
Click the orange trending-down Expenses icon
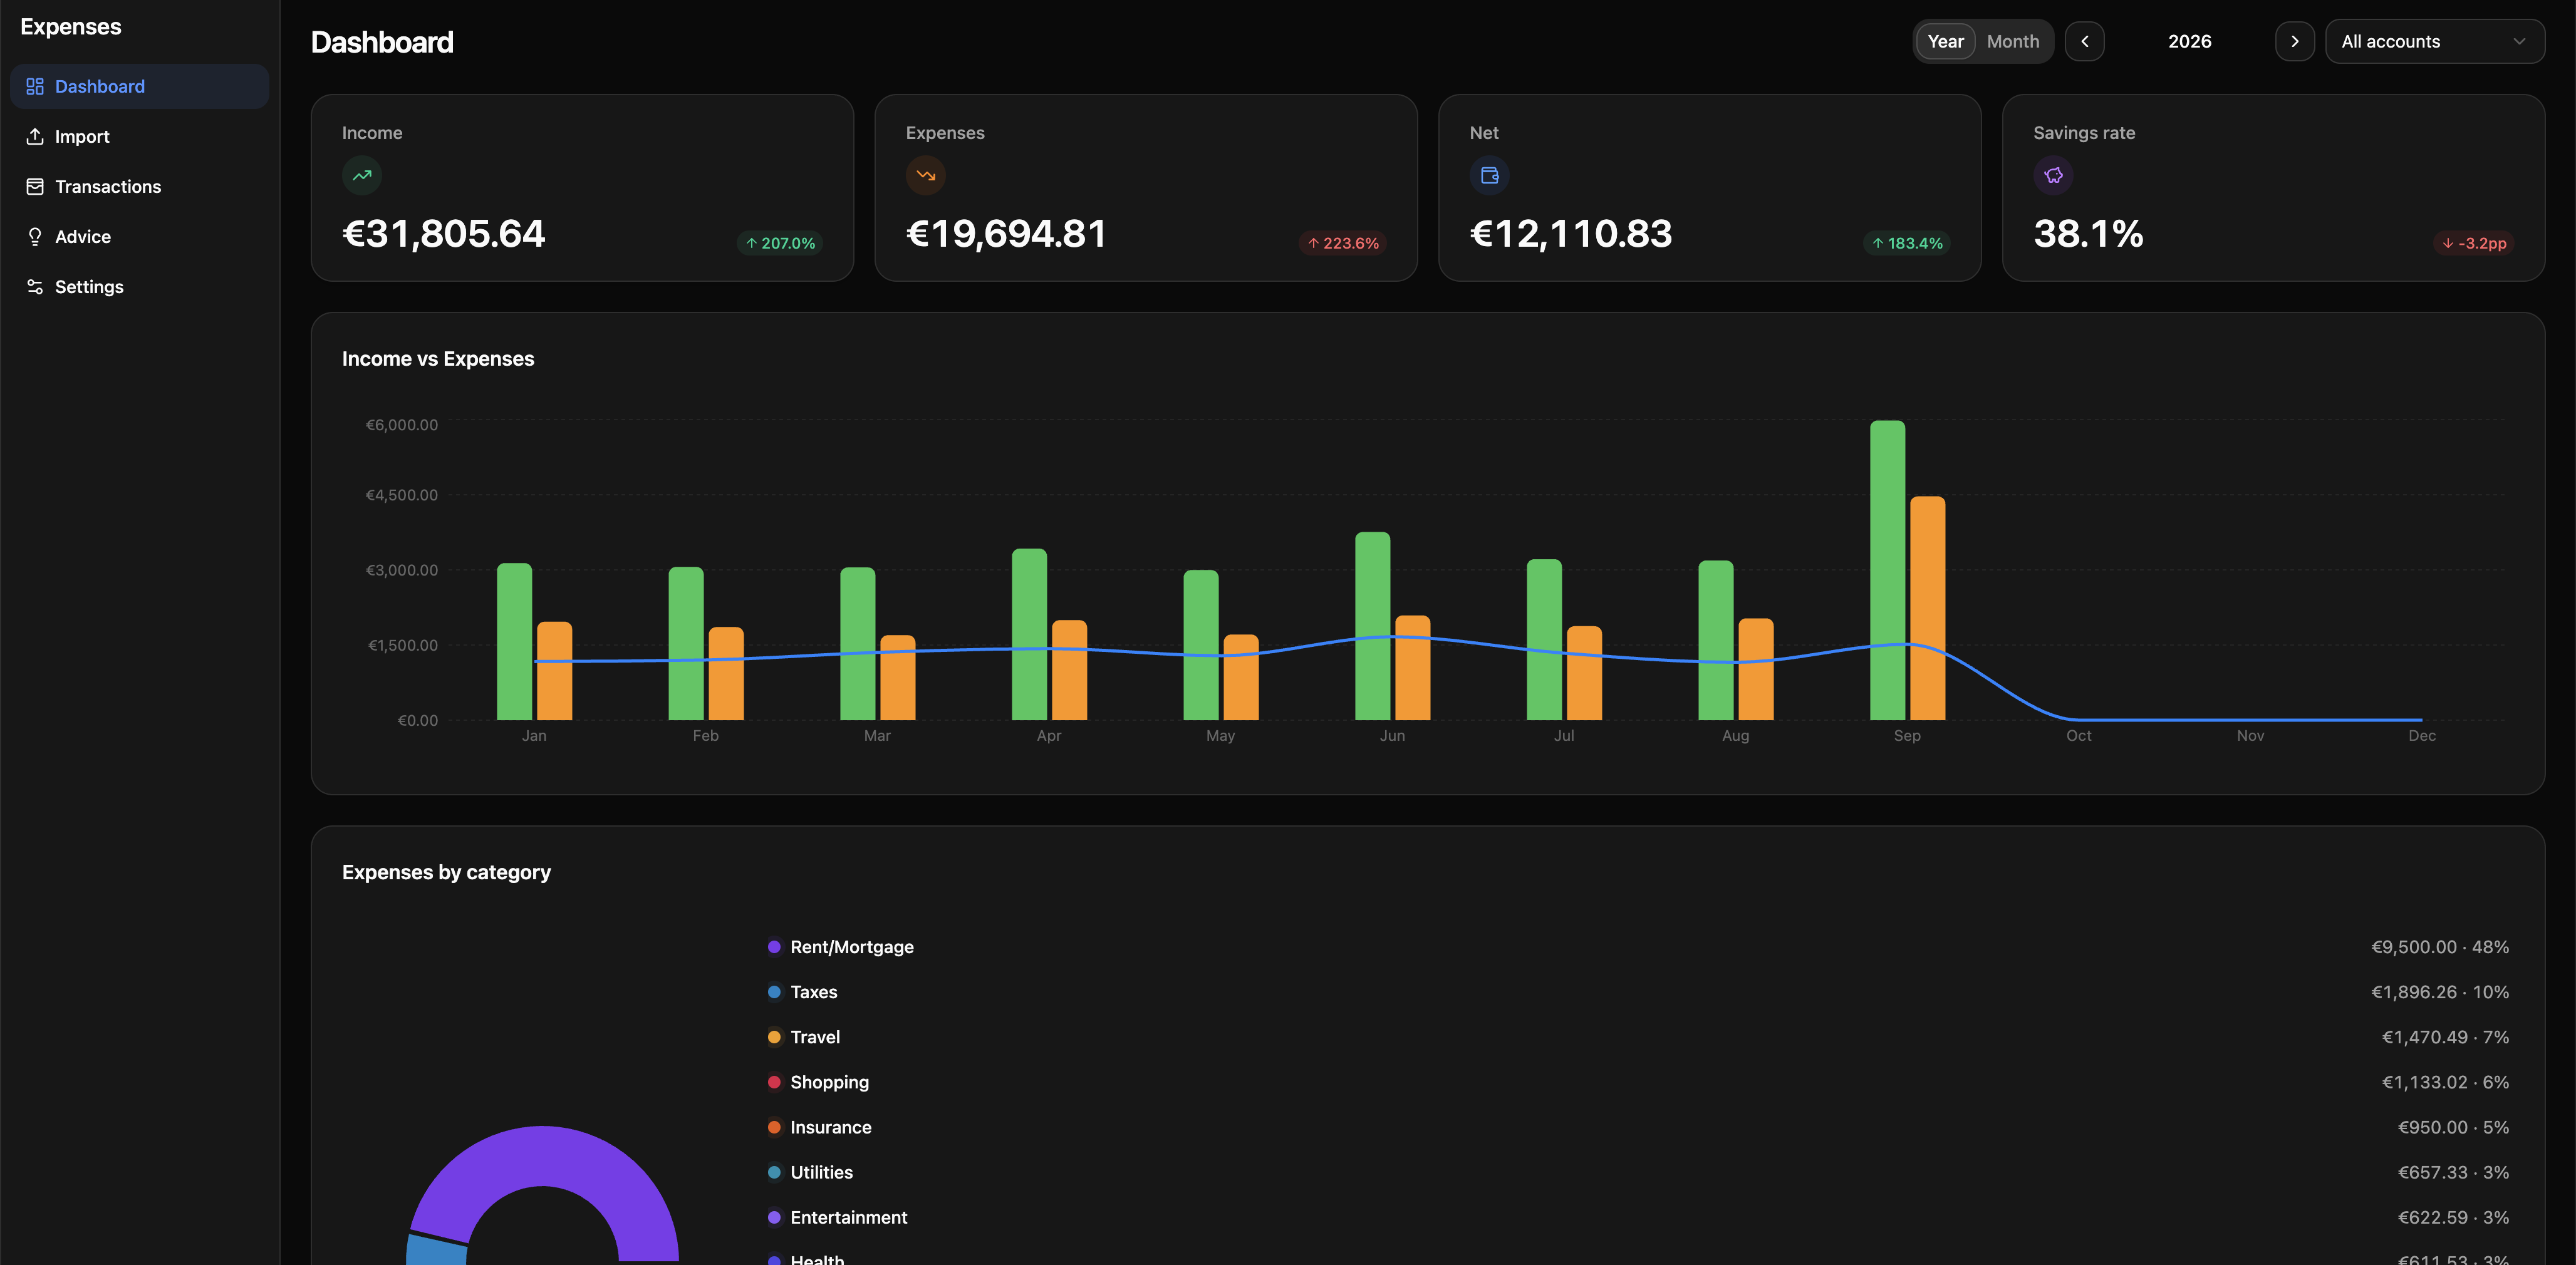point(926,175)
